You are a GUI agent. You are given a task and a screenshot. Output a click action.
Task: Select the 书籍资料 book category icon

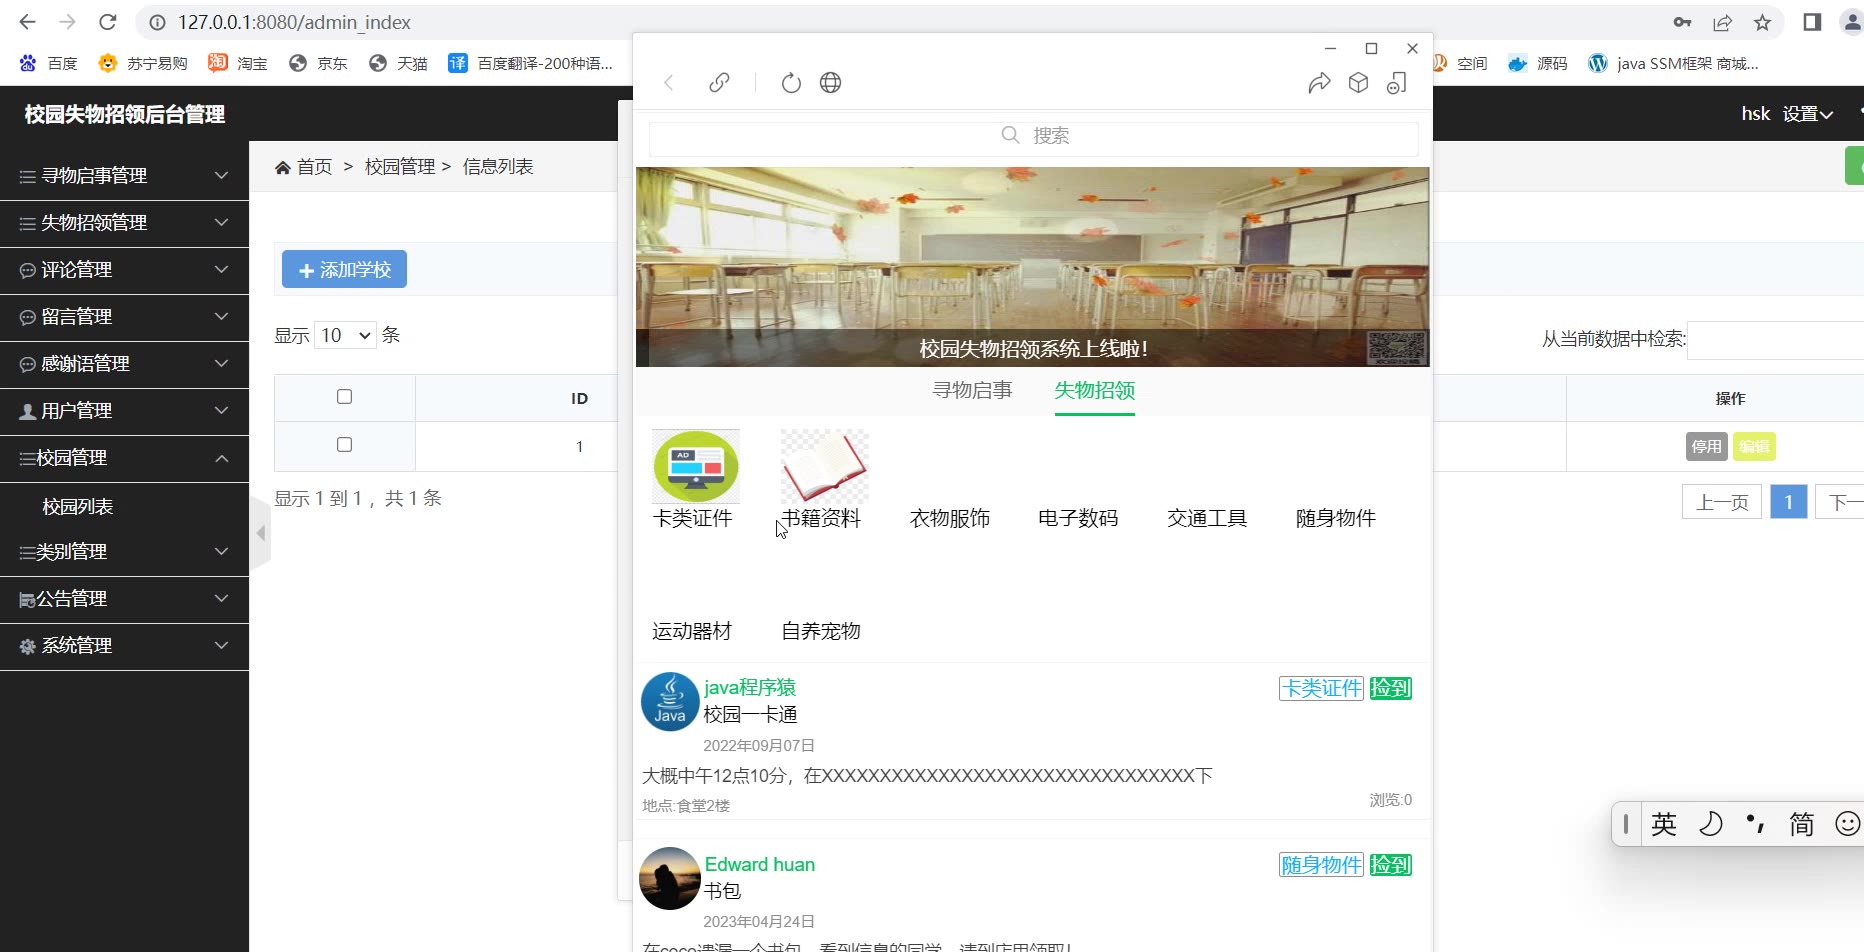click(825, 466)
